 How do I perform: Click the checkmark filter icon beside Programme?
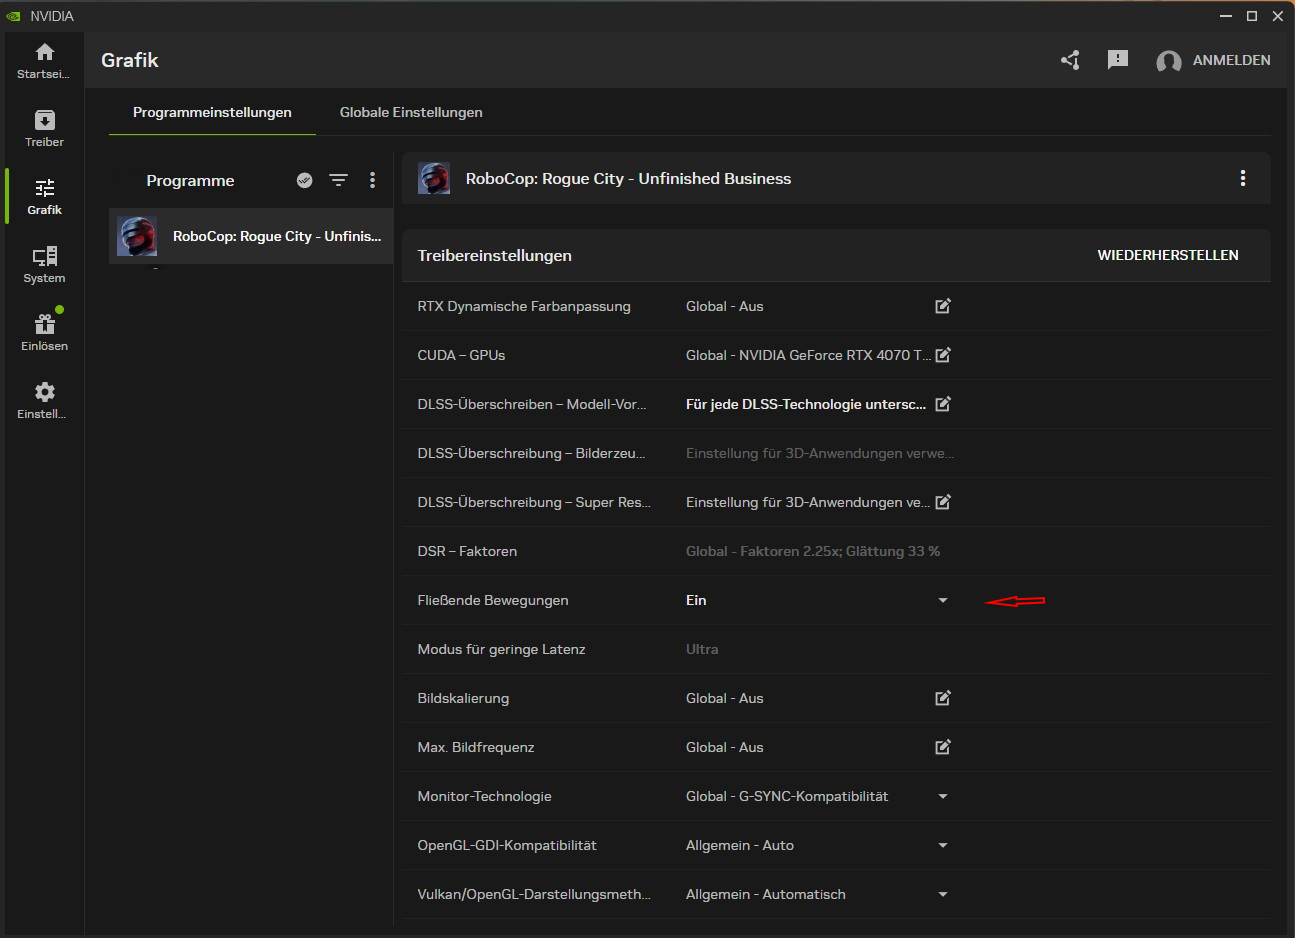coord(305,180)
